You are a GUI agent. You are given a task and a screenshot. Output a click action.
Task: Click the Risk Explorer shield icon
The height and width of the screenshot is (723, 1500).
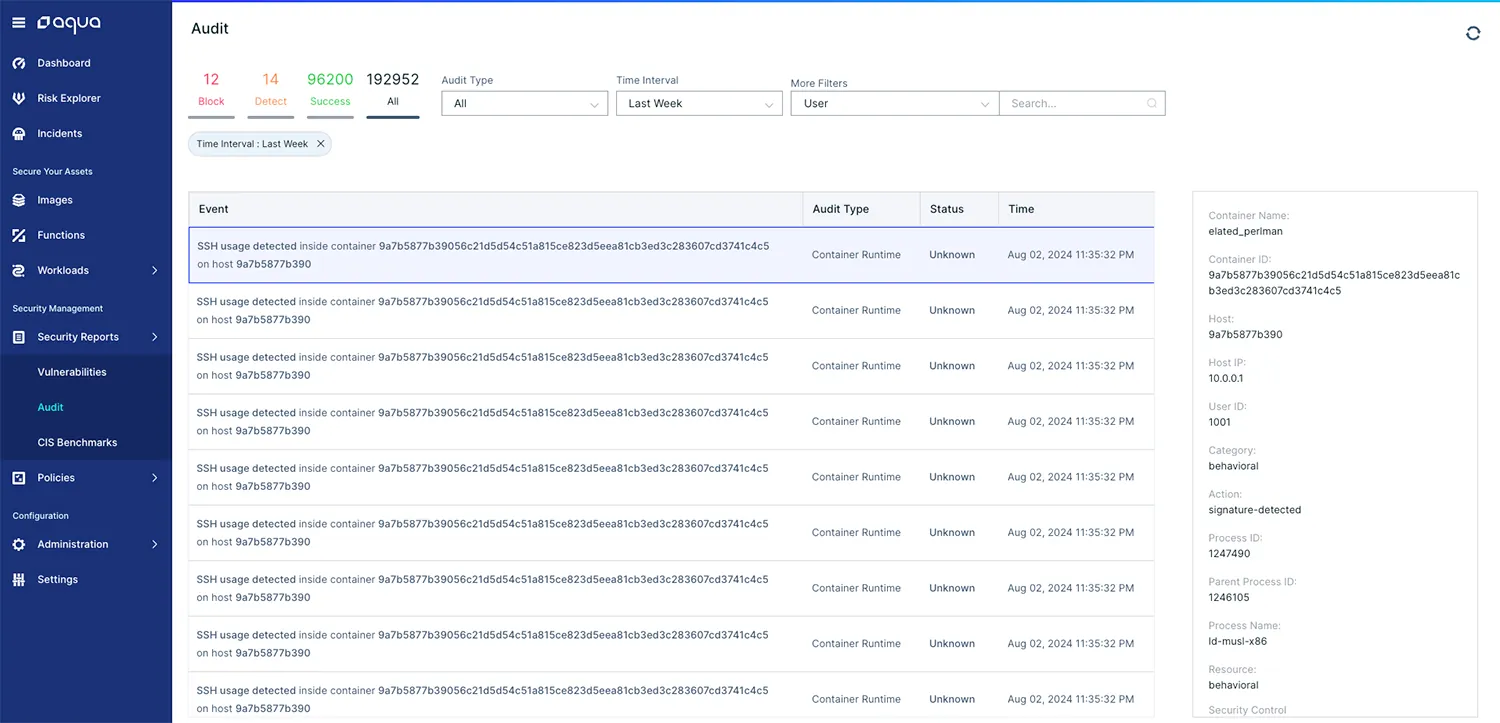[18, 98]
